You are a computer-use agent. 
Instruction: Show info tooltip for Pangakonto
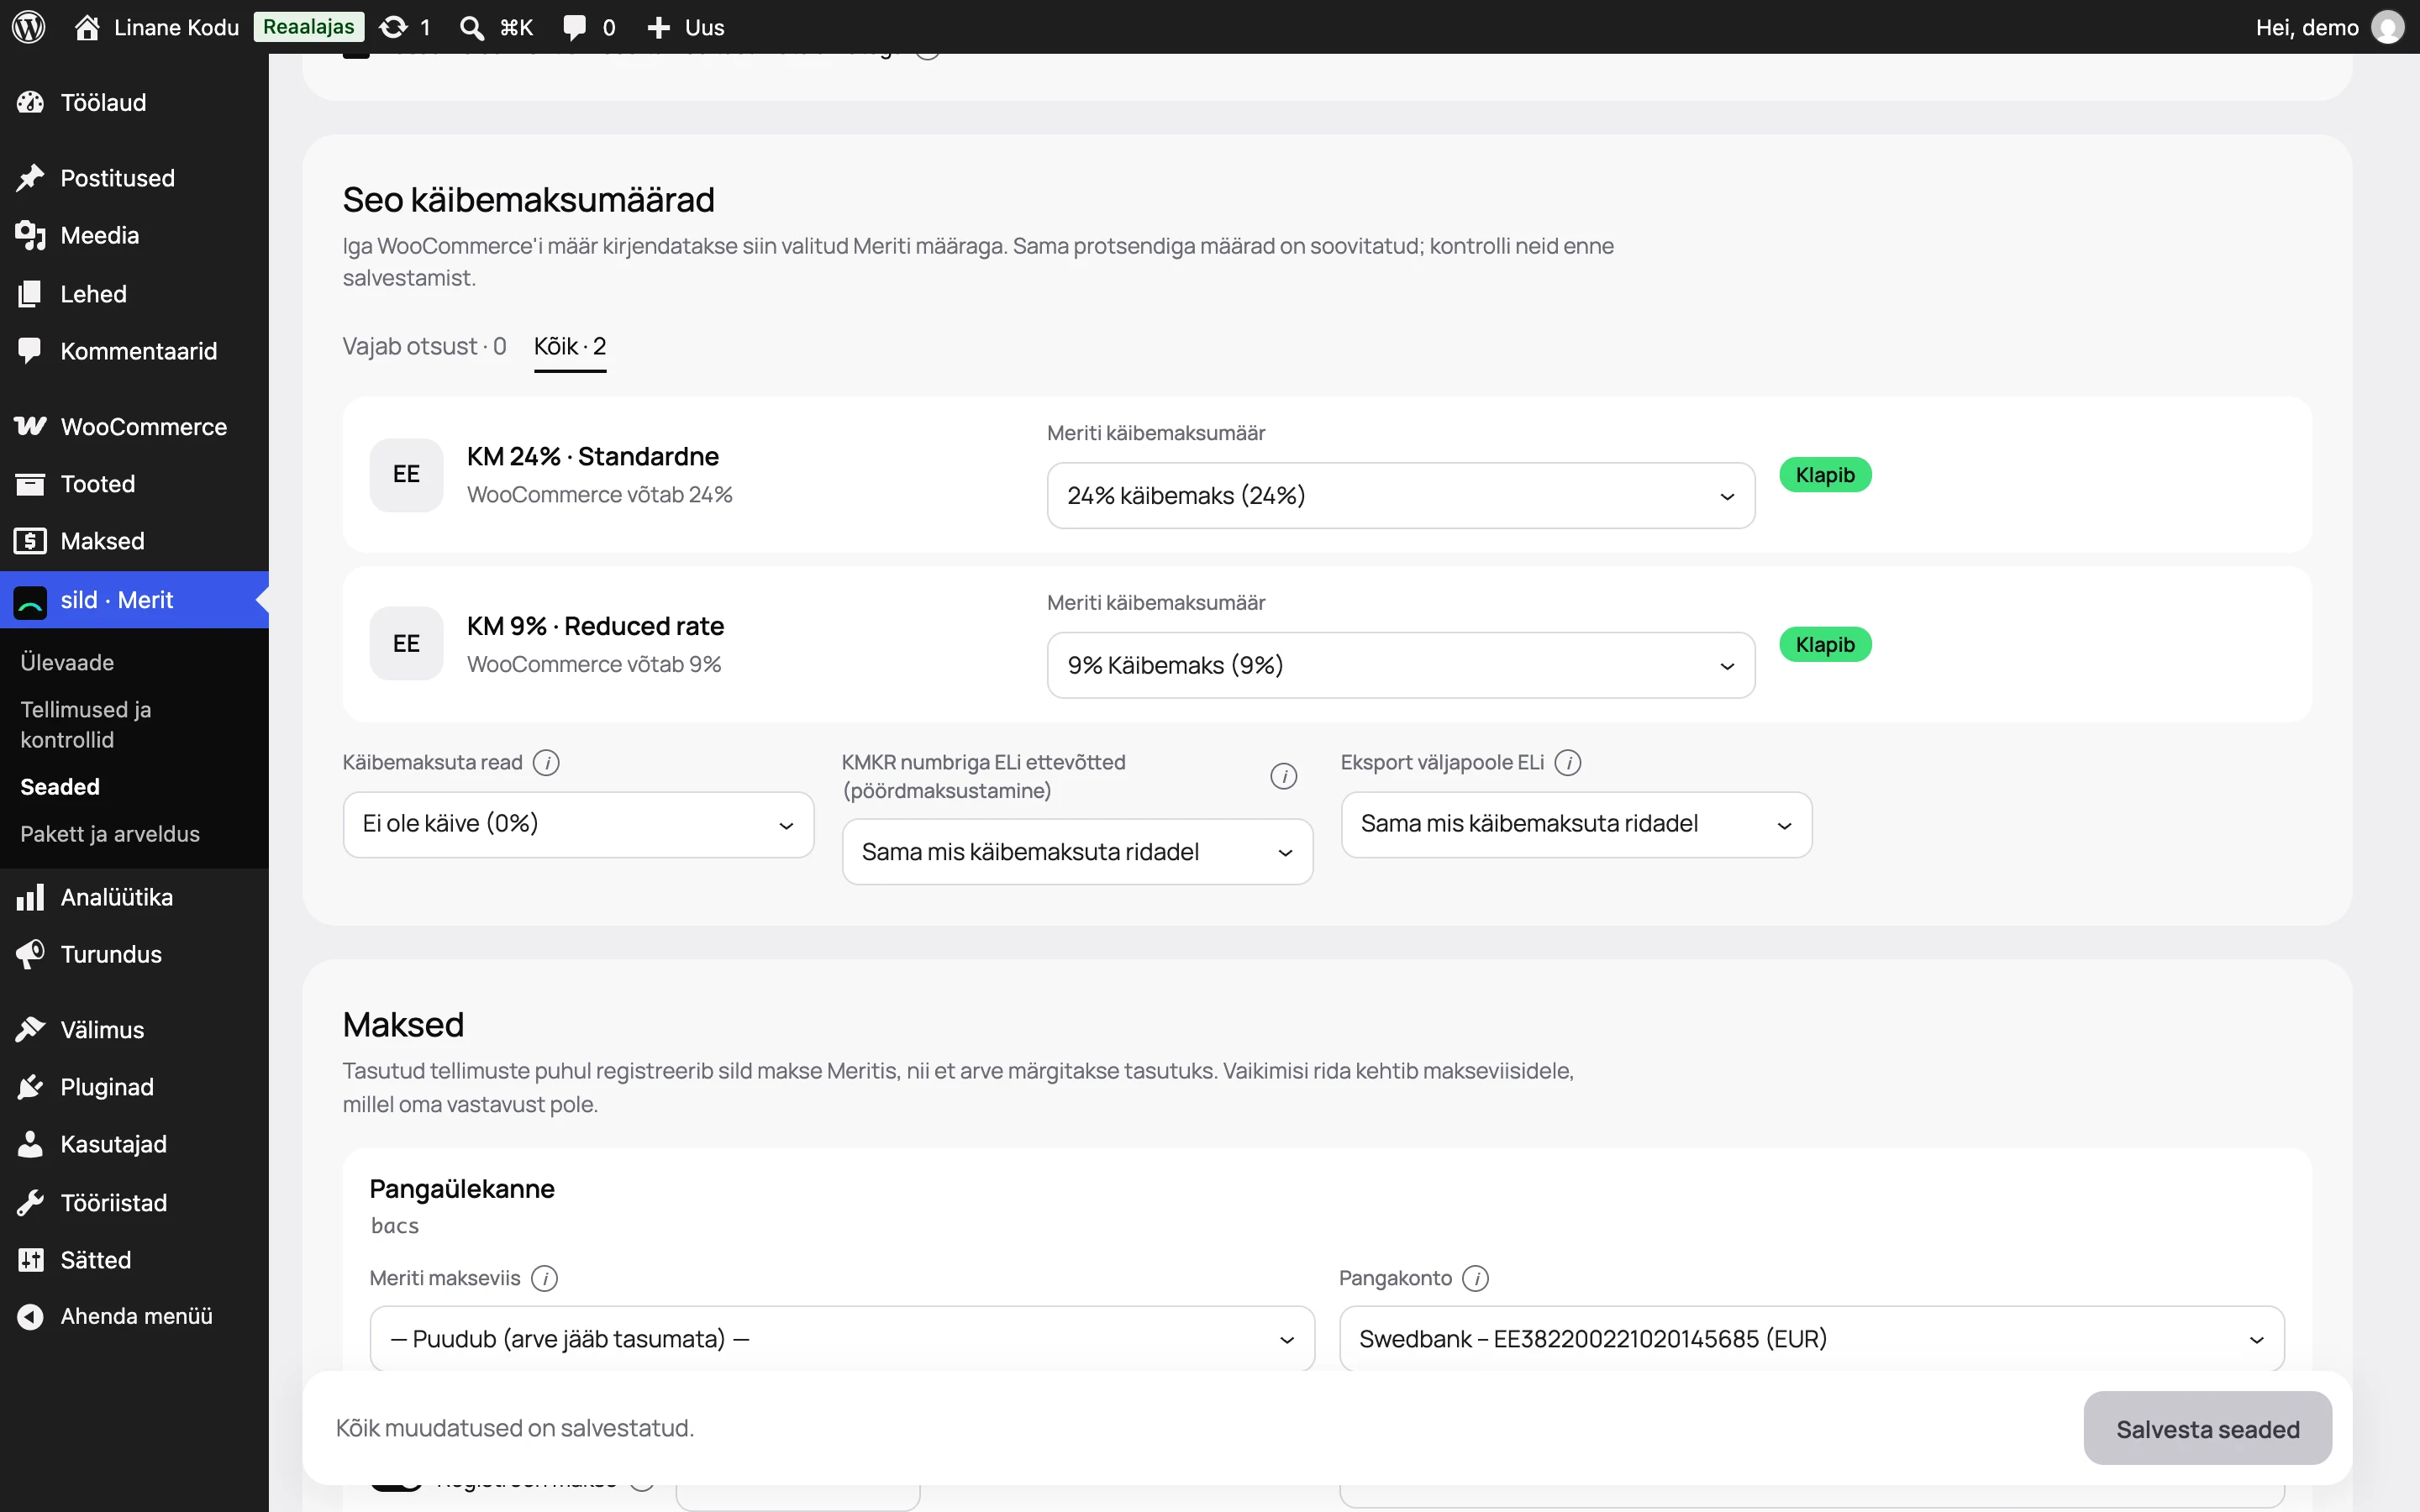tap(1476, 1279)
